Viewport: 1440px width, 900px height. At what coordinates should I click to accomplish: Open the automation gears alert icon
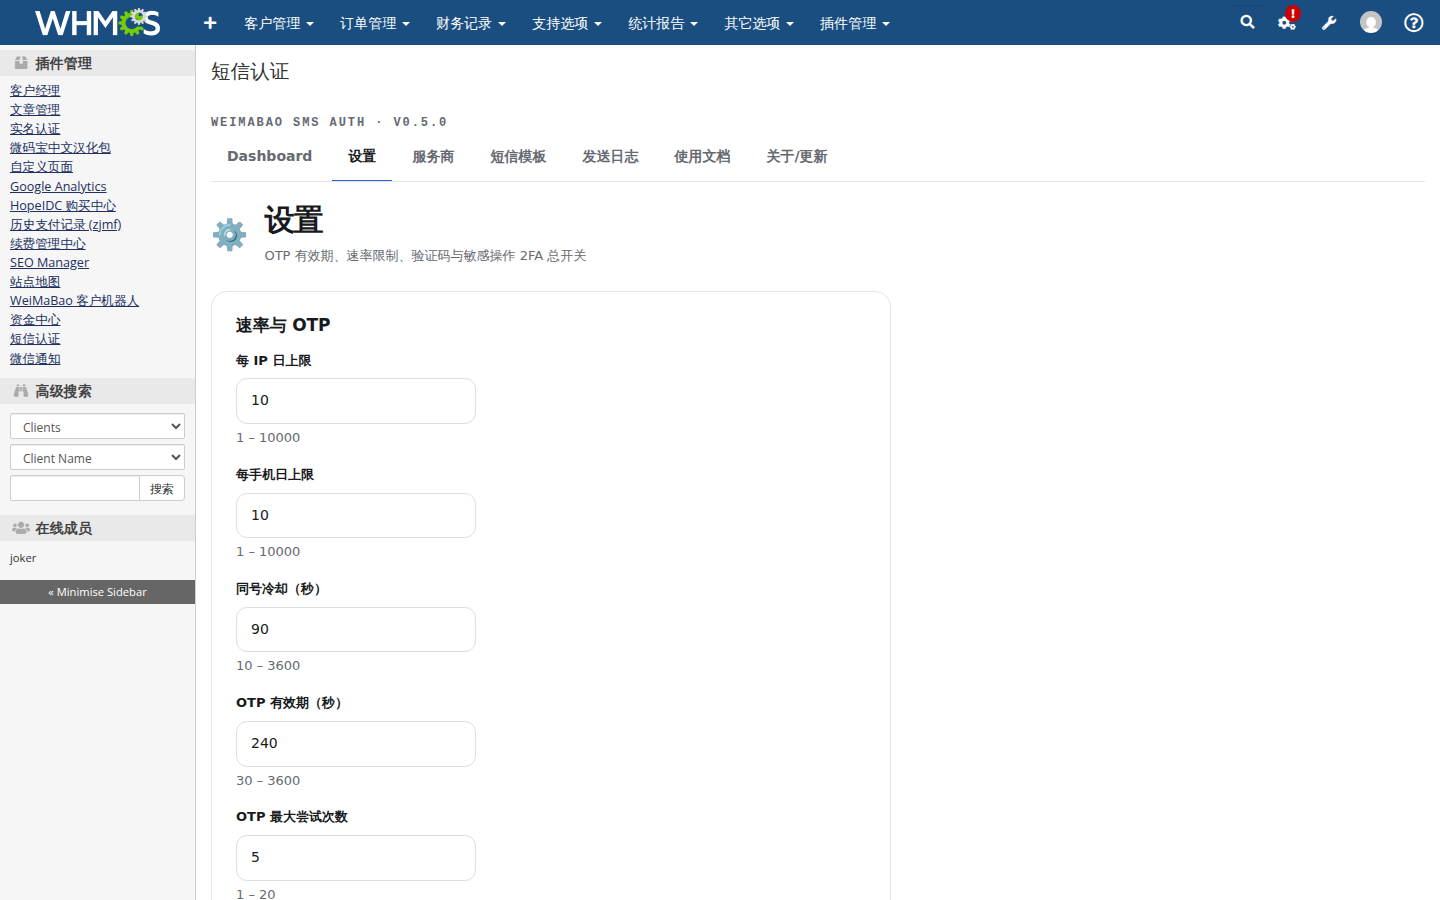tap(1288, 21)
